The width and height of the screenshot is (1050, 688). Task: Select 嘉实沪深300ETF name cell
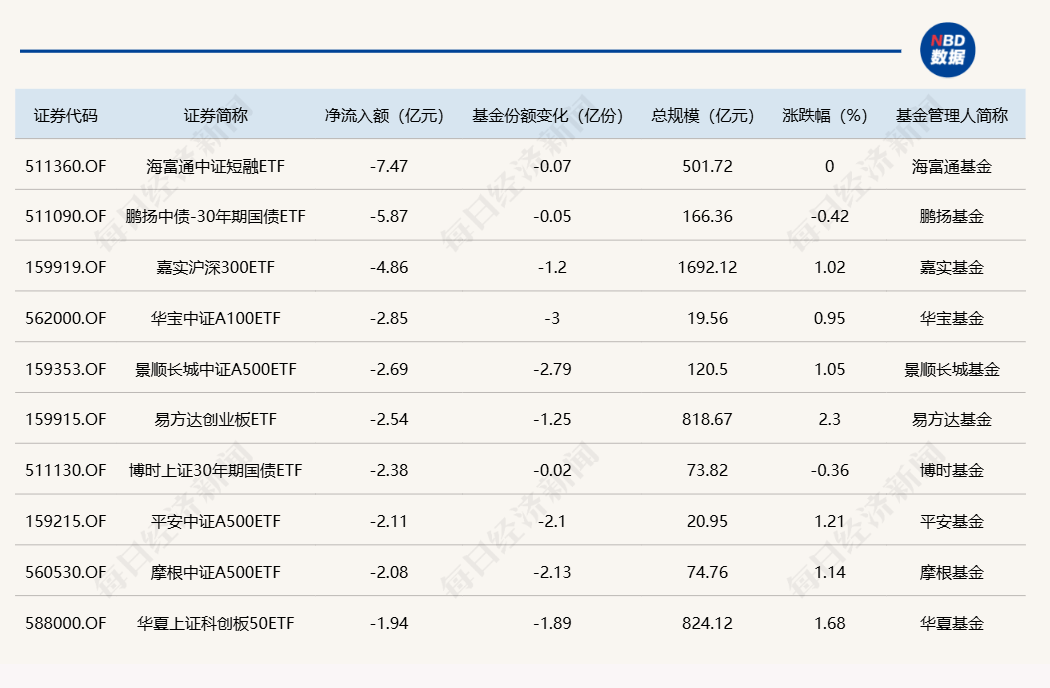click(x=216, y=267)
